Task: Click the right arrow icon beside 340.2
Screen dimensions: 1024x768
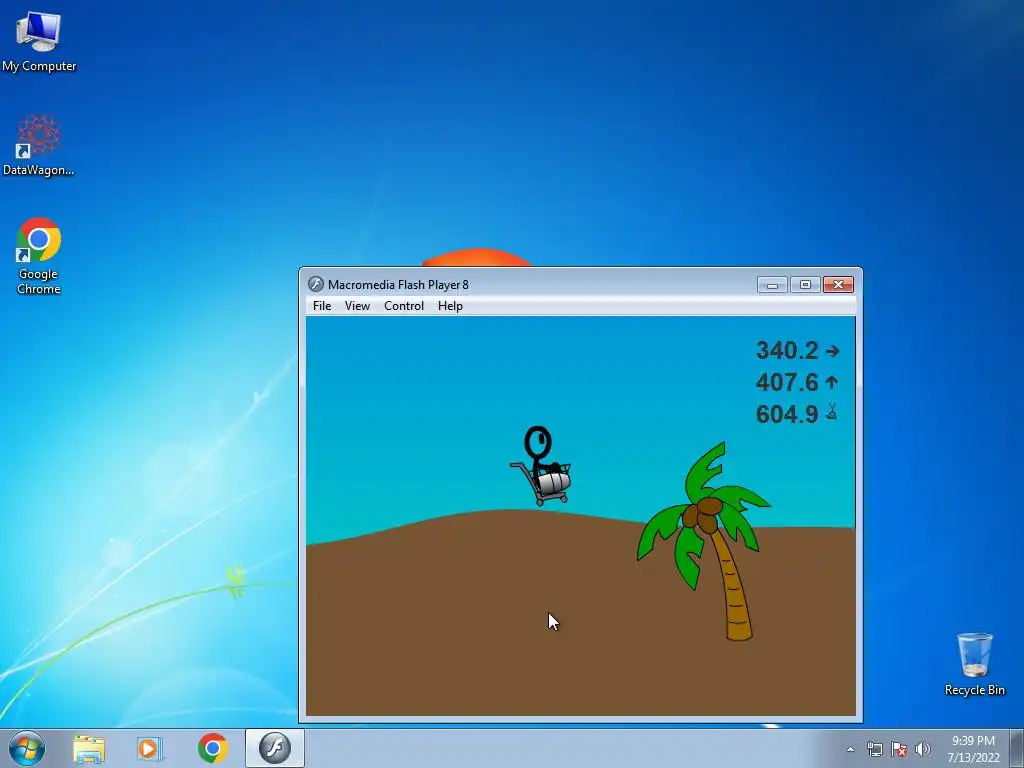Action: [x=832, y=351]
